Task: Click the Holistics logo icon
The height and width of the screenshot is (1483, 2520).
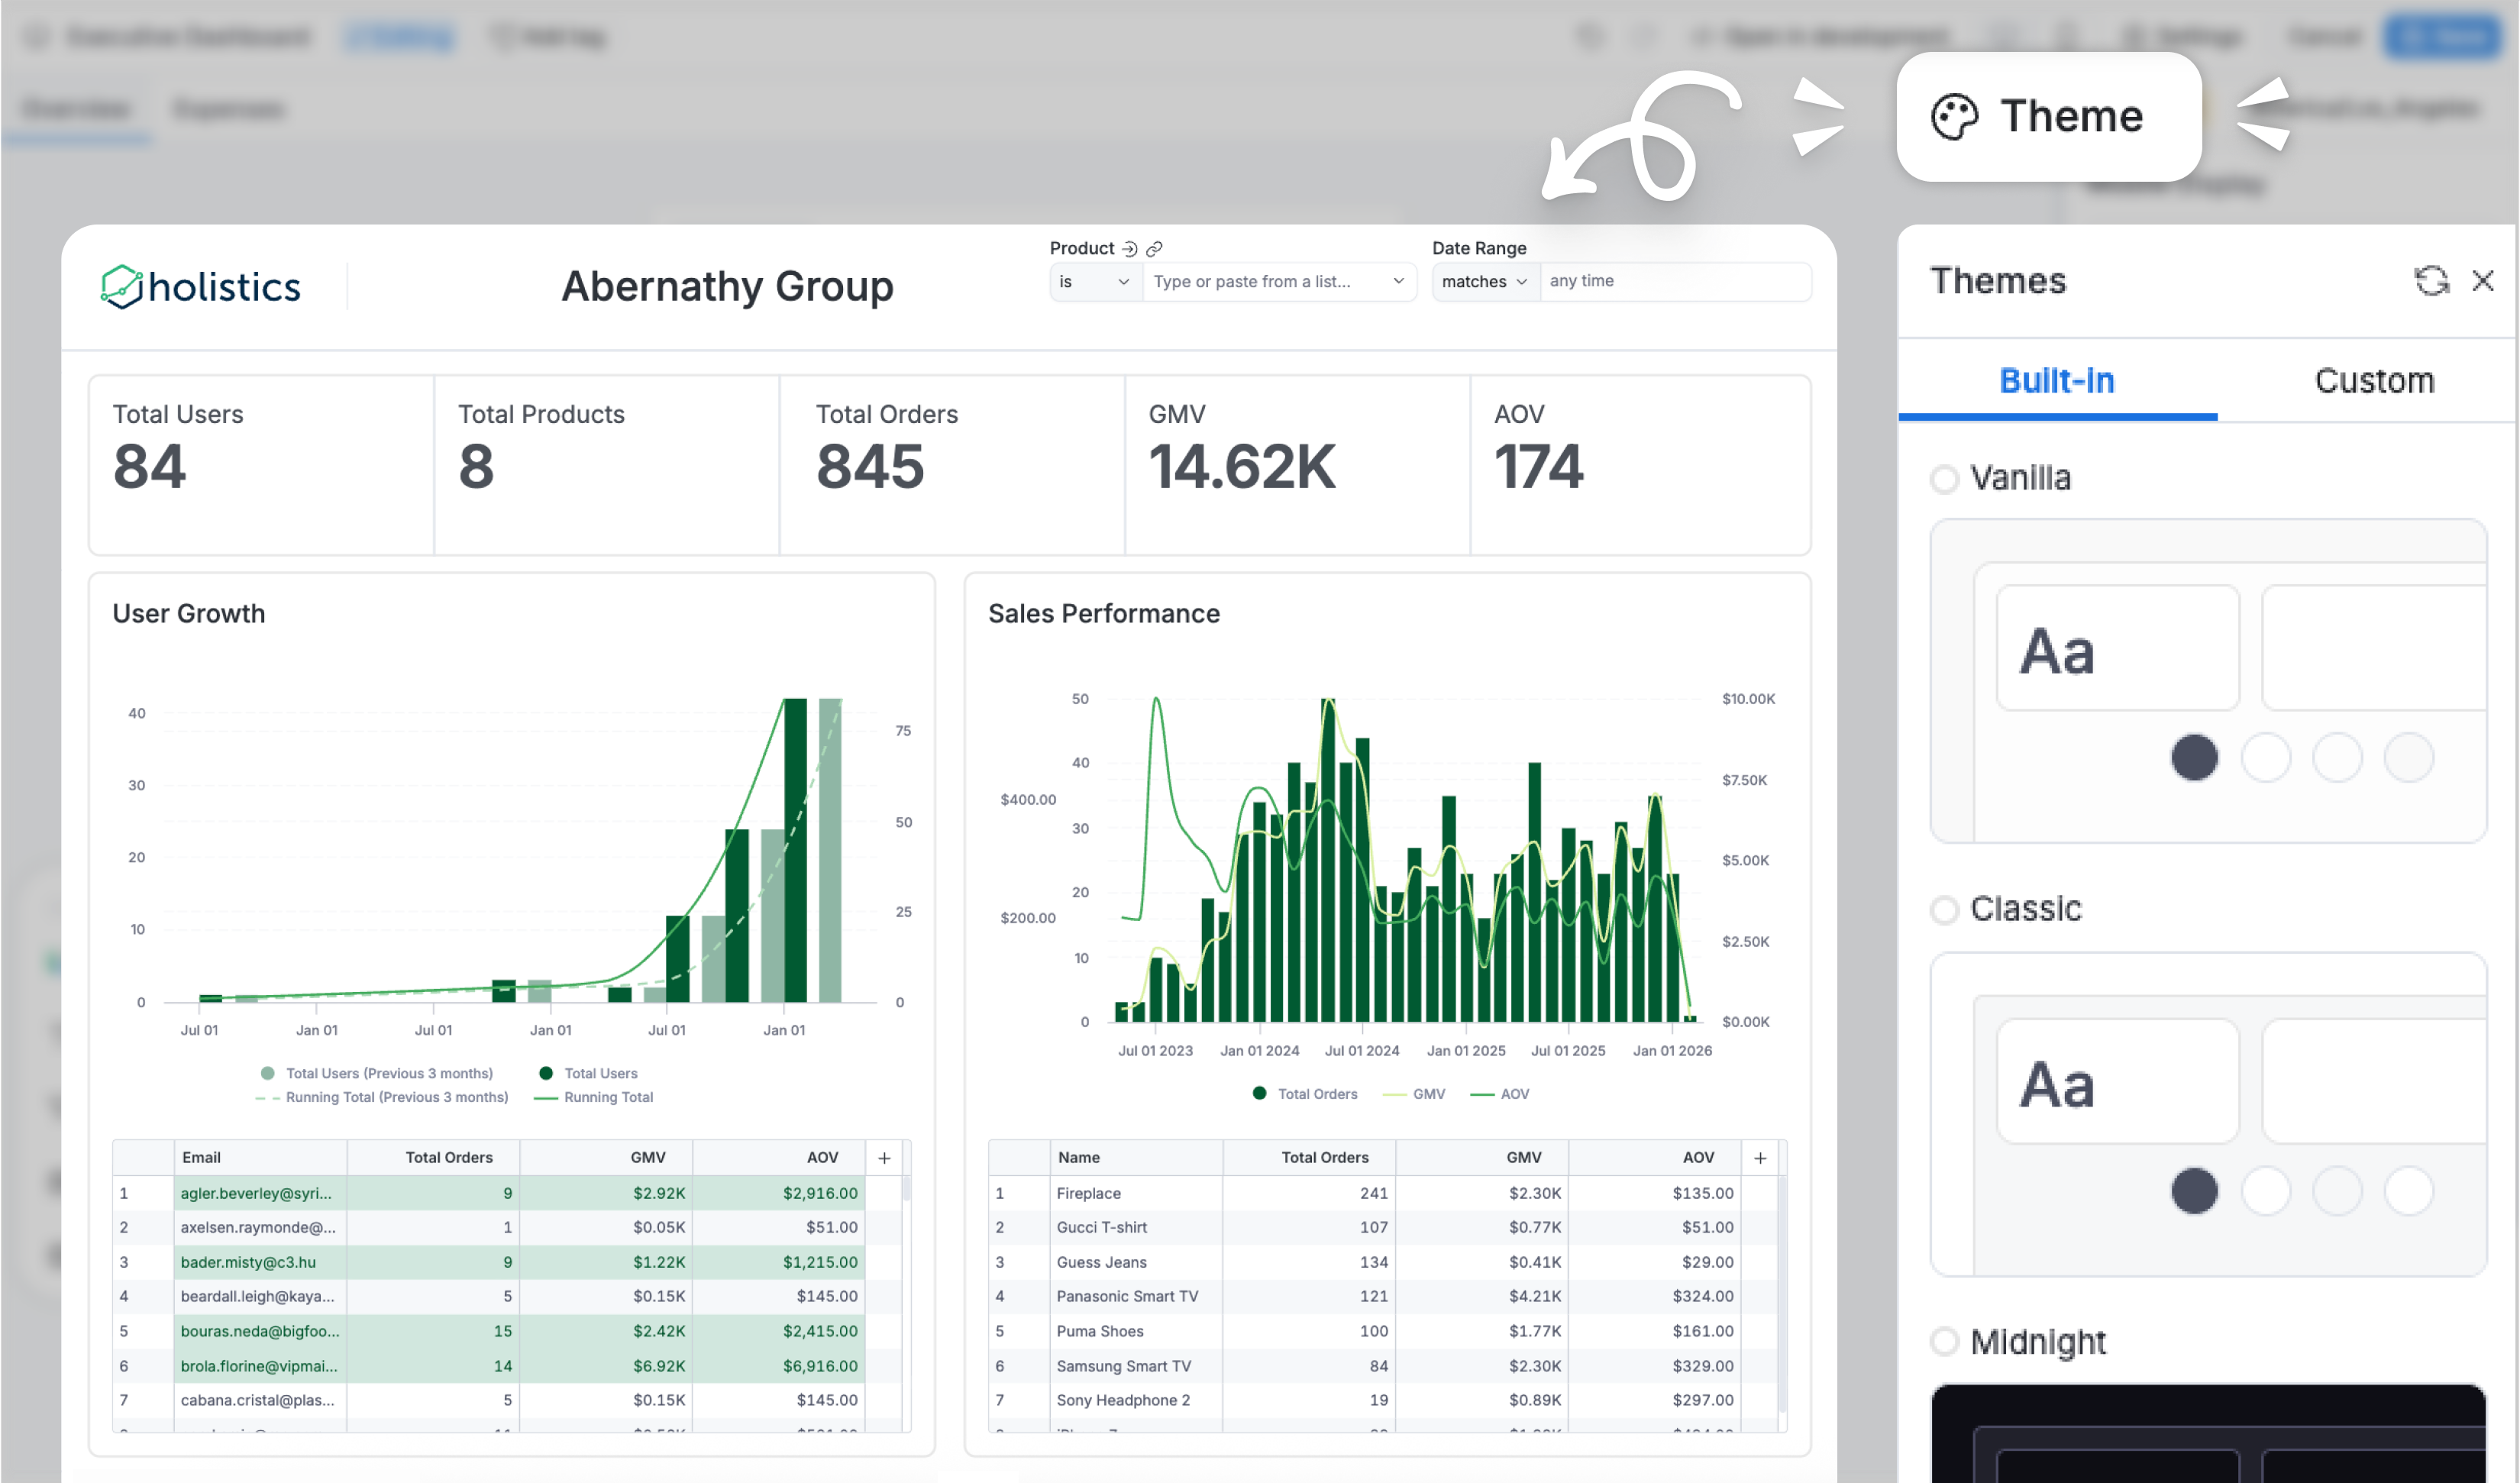Action: [x=122, y=286]
